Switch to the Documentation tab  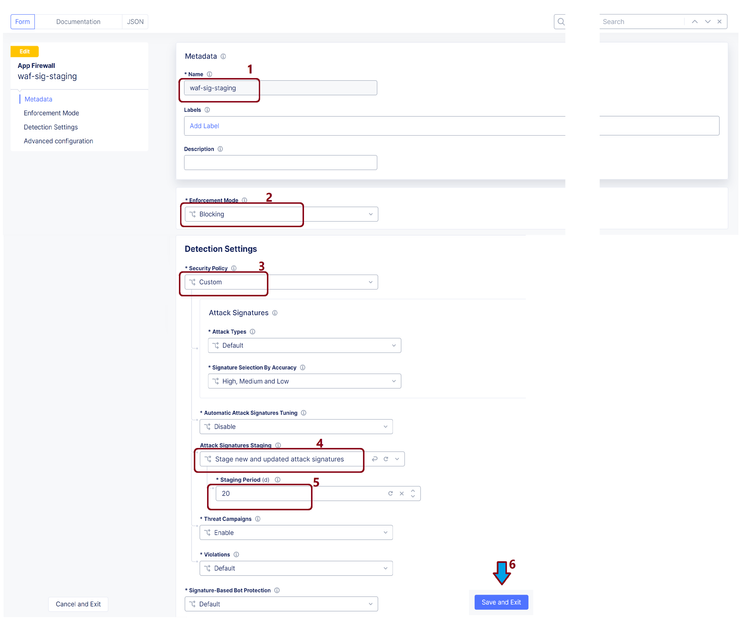click(x=78, y=21)
